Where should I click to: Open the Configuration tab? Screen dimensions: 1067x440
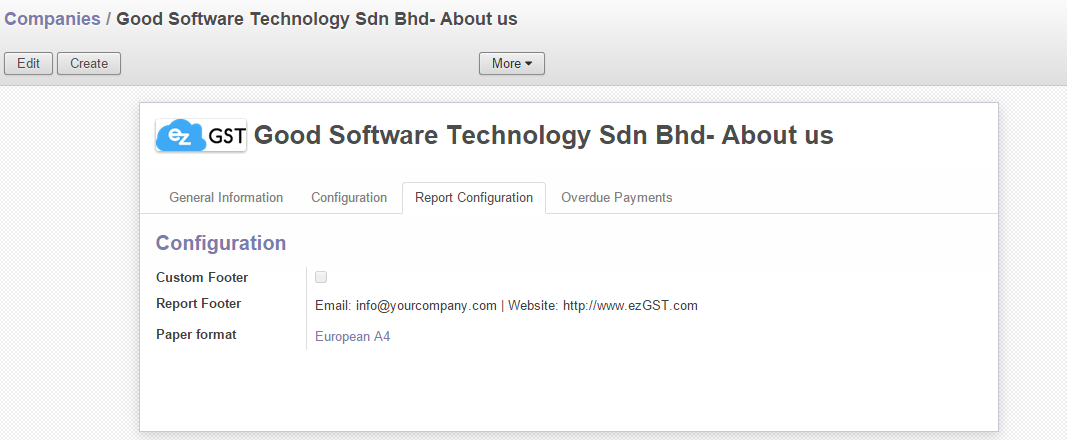point(349,198)
